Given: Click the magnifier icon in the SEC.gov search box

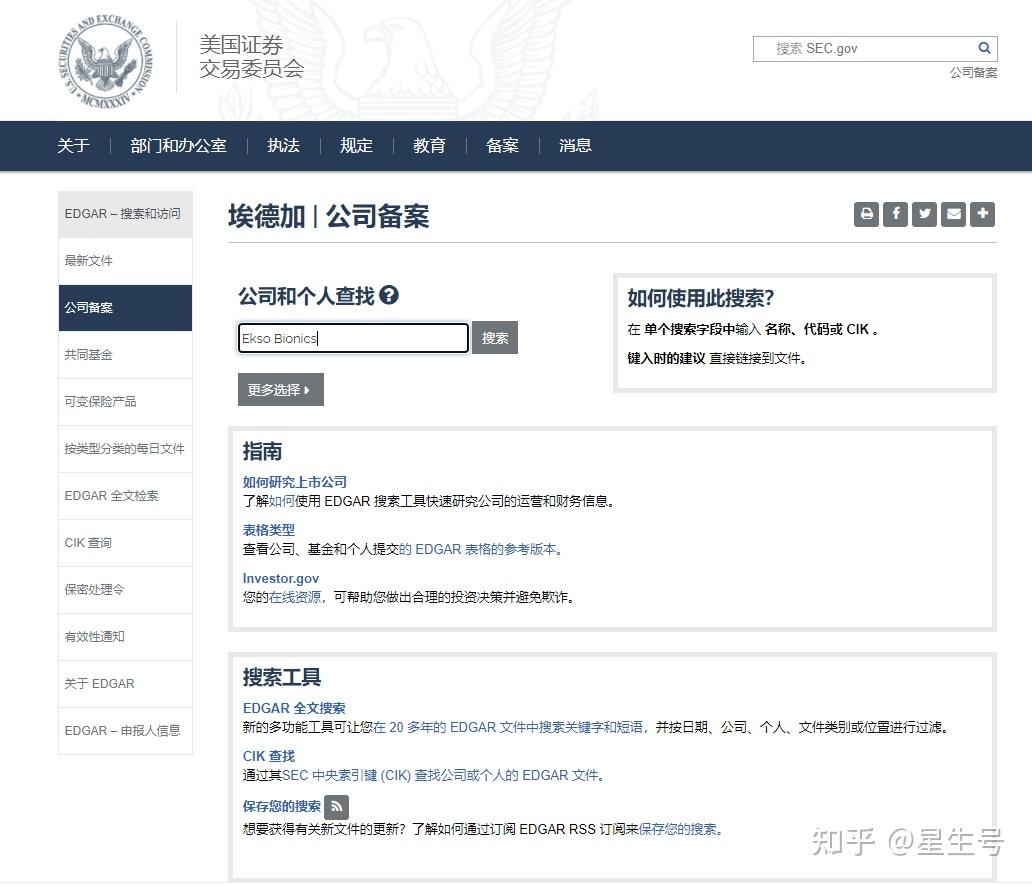Looking at the screenshot, I should [984, 47].
